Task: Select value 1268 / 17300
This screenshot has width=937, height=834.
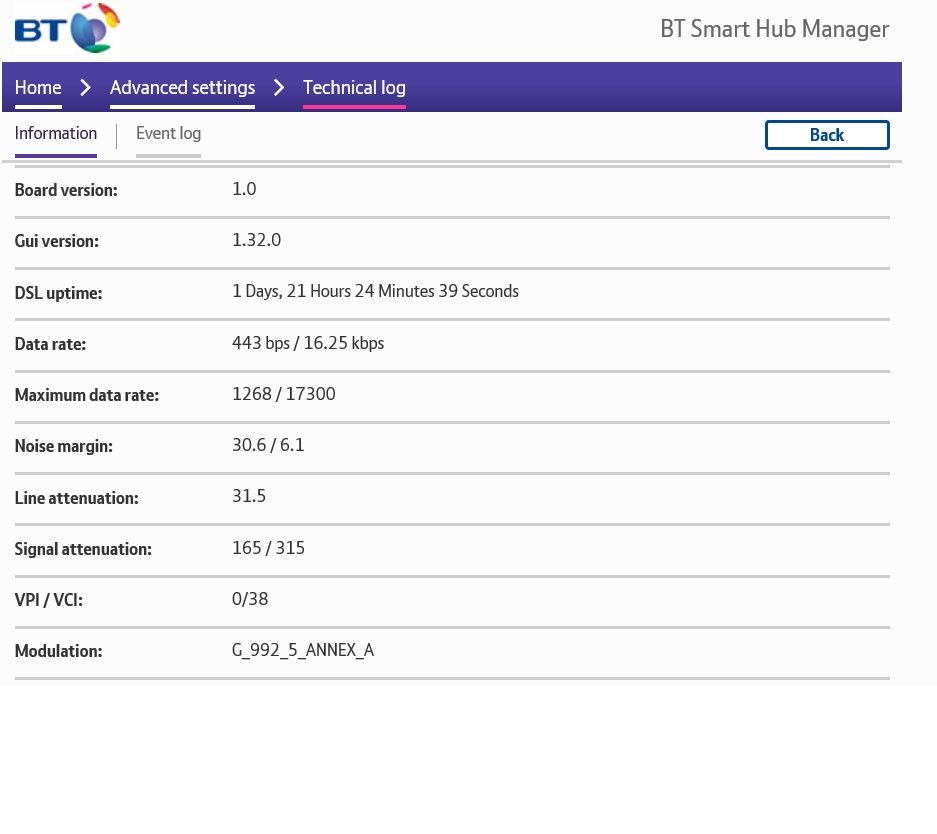Action: pyautogui.click(x=284, y=394)
